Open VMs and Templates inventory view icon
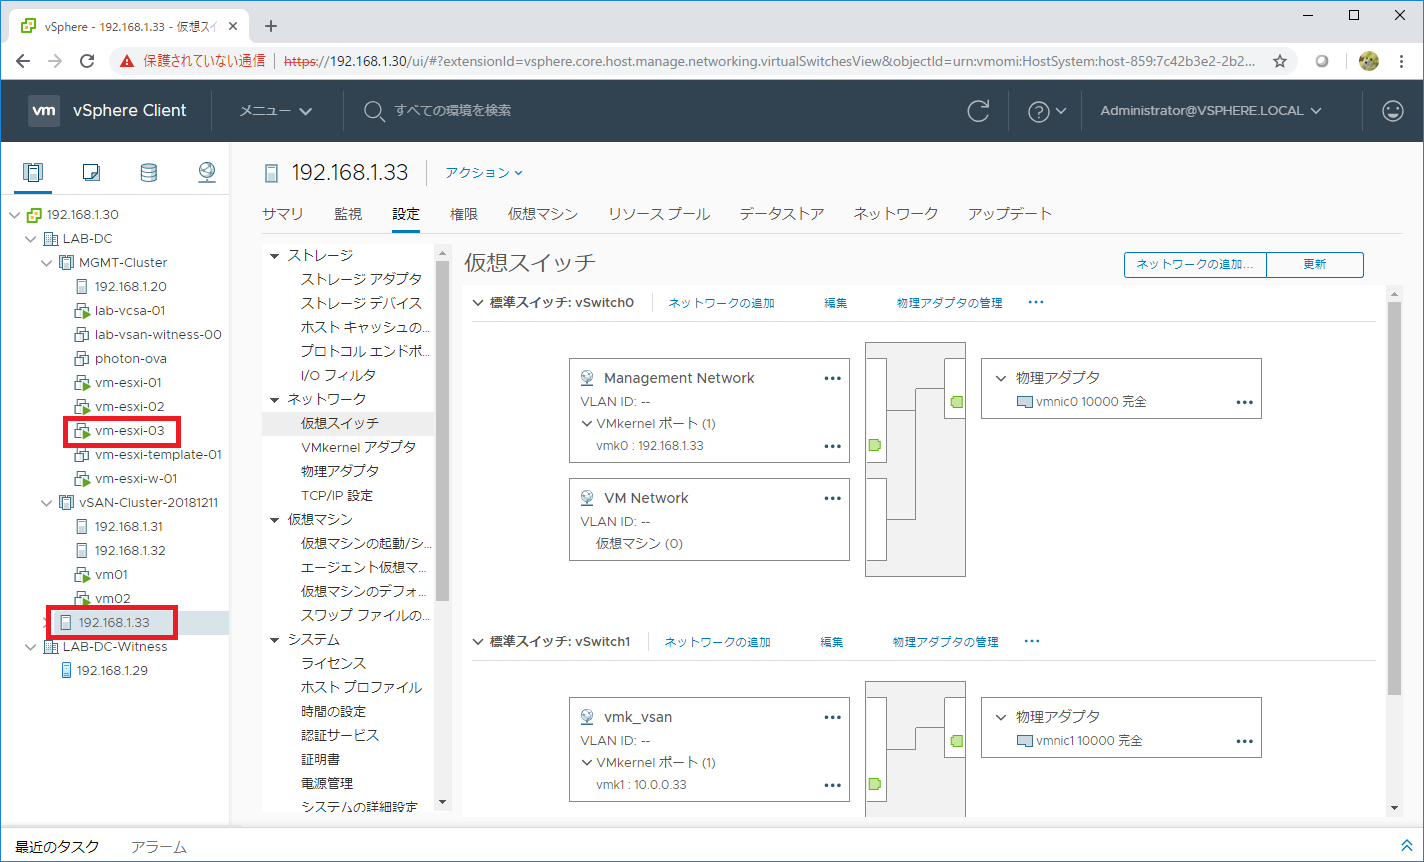Screen dimensions: 1424x862 point(91,172)
